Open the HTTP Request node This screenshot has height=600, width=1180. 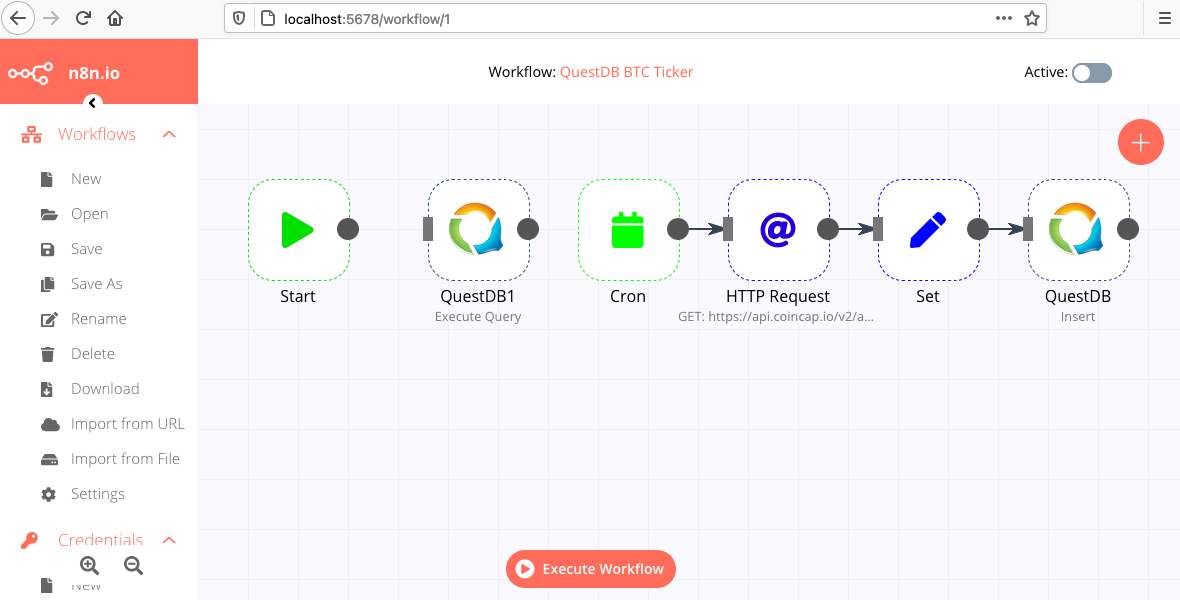[778, 229]
